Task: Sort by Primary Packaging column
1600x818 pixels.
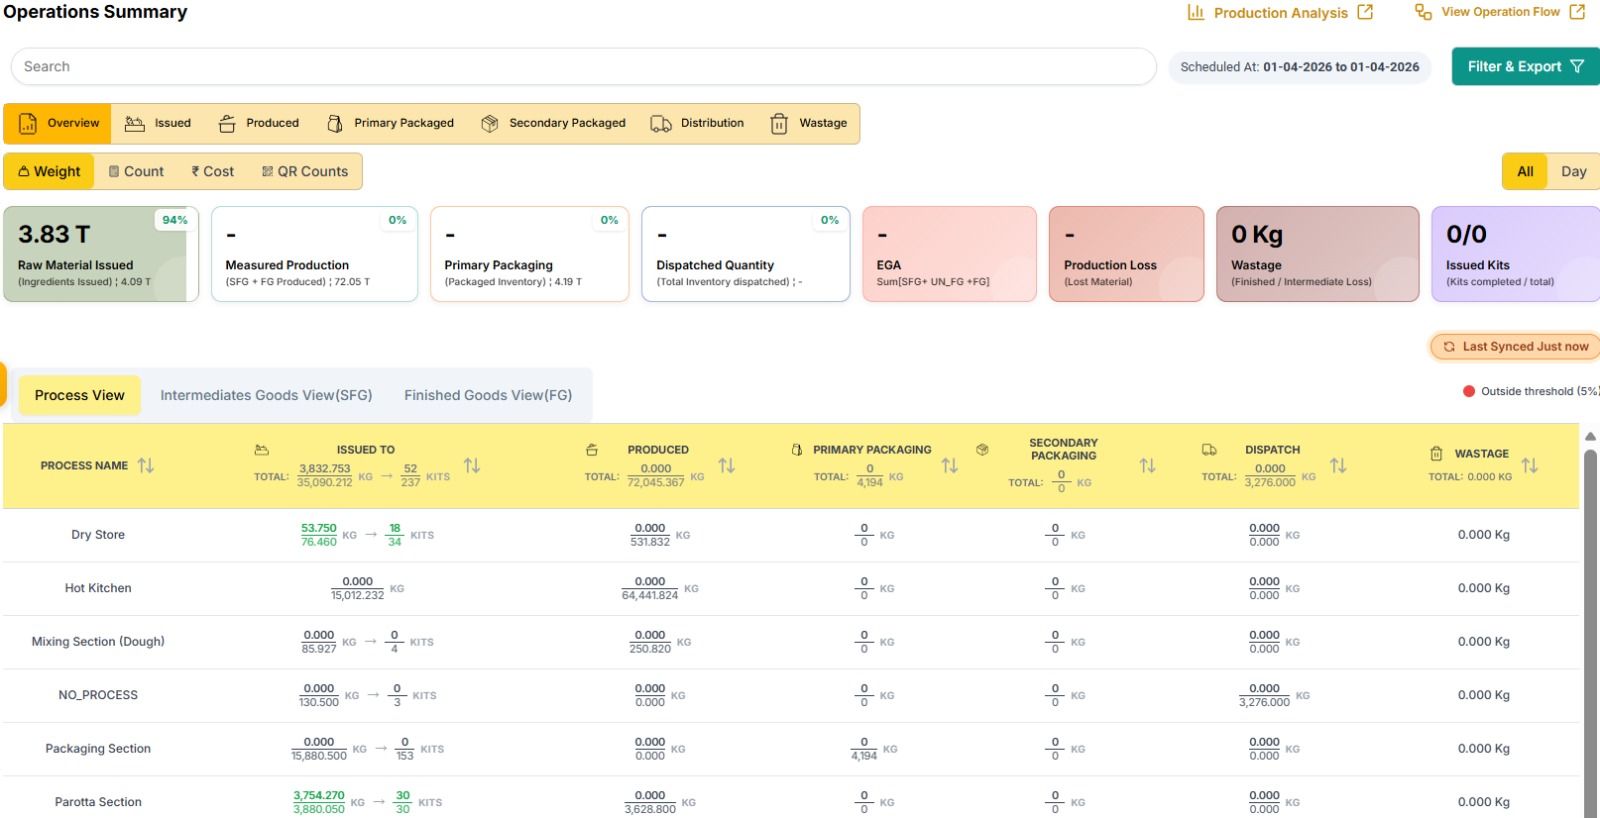Action: (950, 465)
